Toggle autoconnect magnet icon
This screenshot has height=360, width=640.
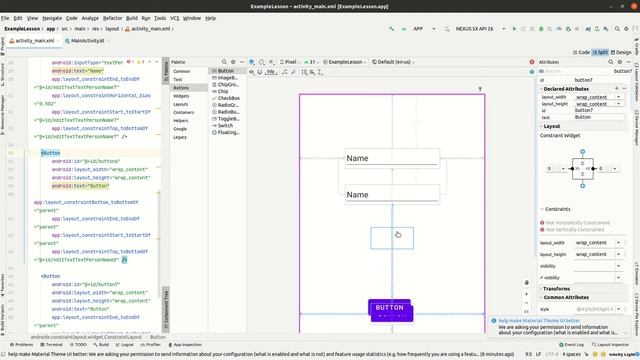point(260,72)
